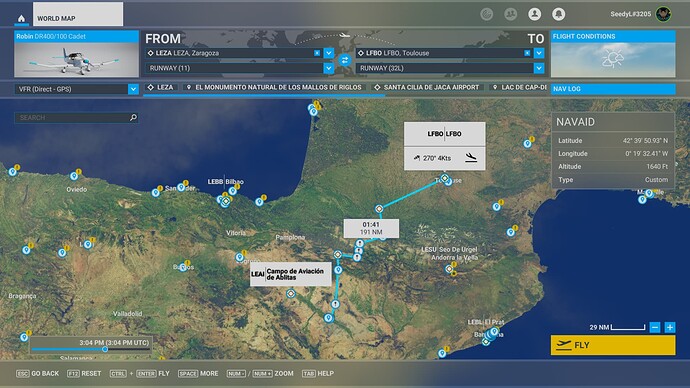690x388 pixels.
Task: Open the user profile icon
Action: coord(534,14)
